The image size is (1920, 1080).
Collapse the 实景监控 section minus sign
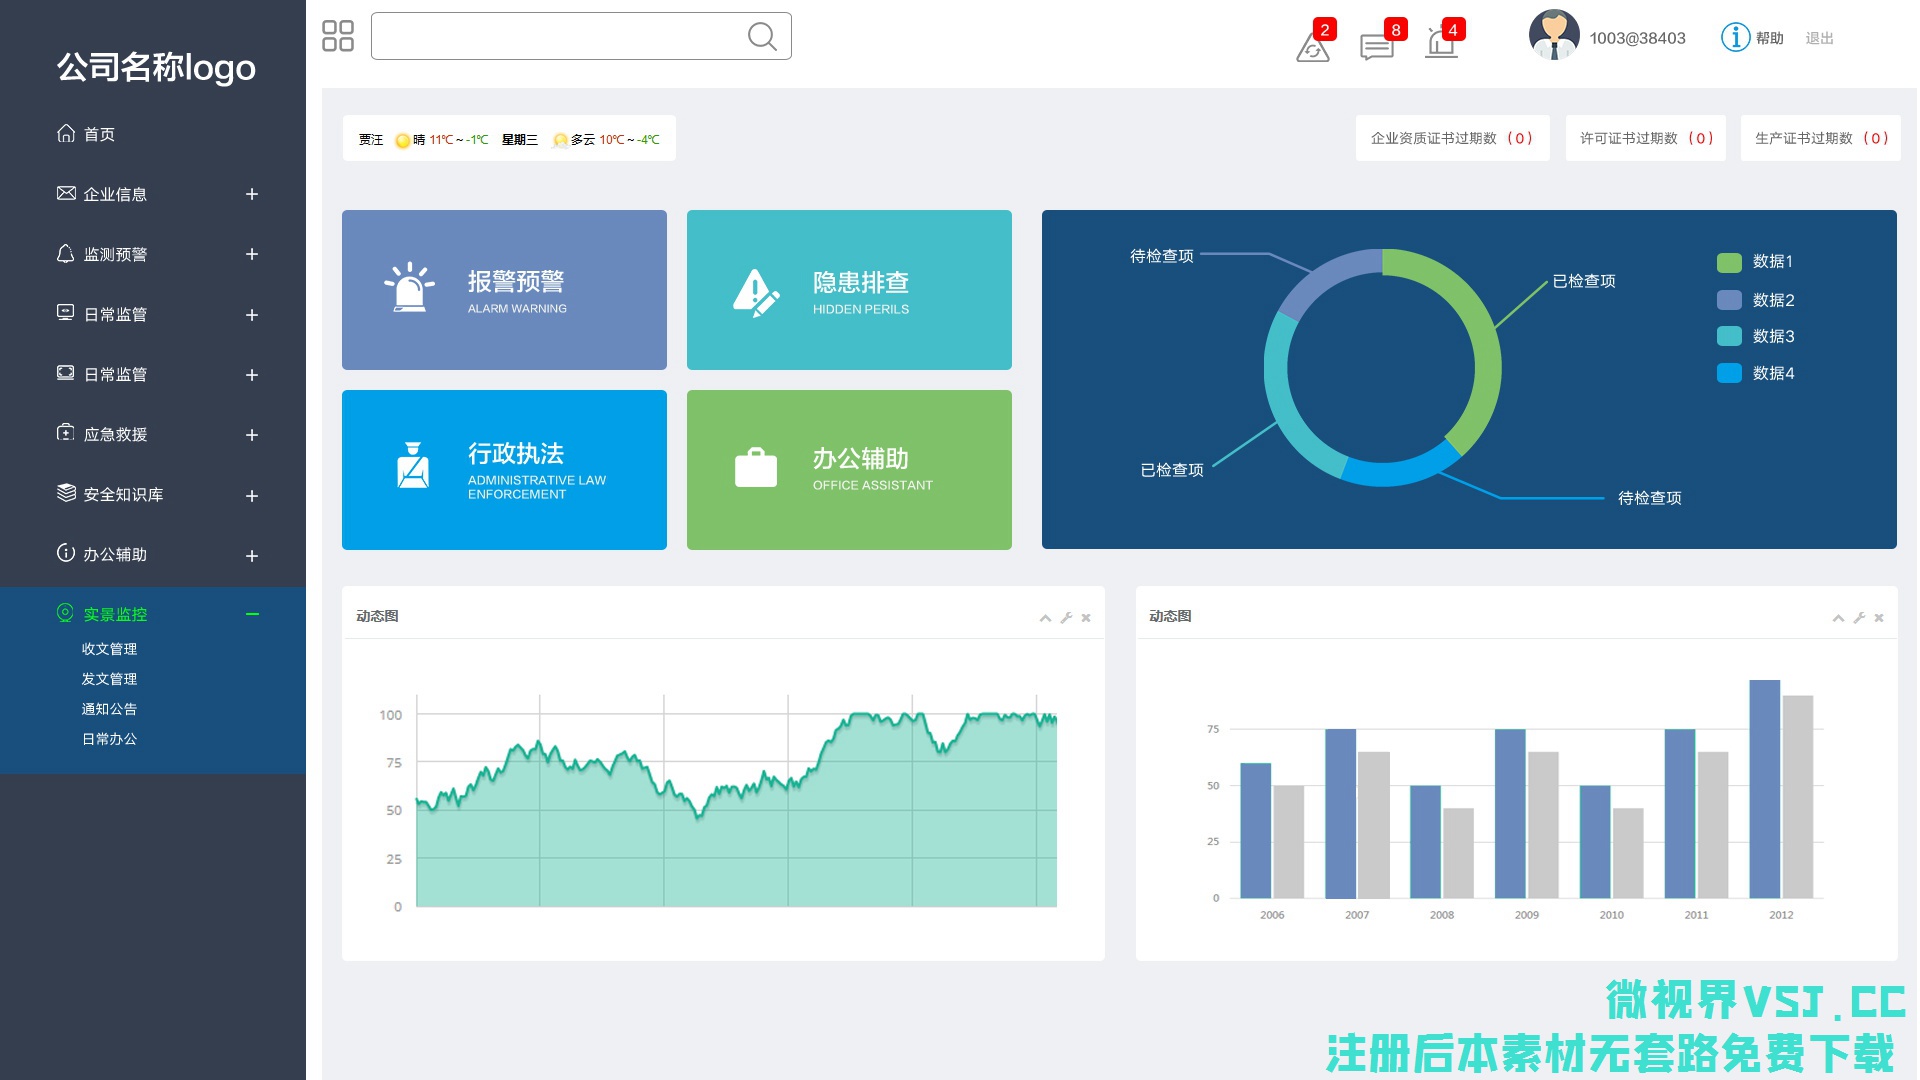click(252, 614)
